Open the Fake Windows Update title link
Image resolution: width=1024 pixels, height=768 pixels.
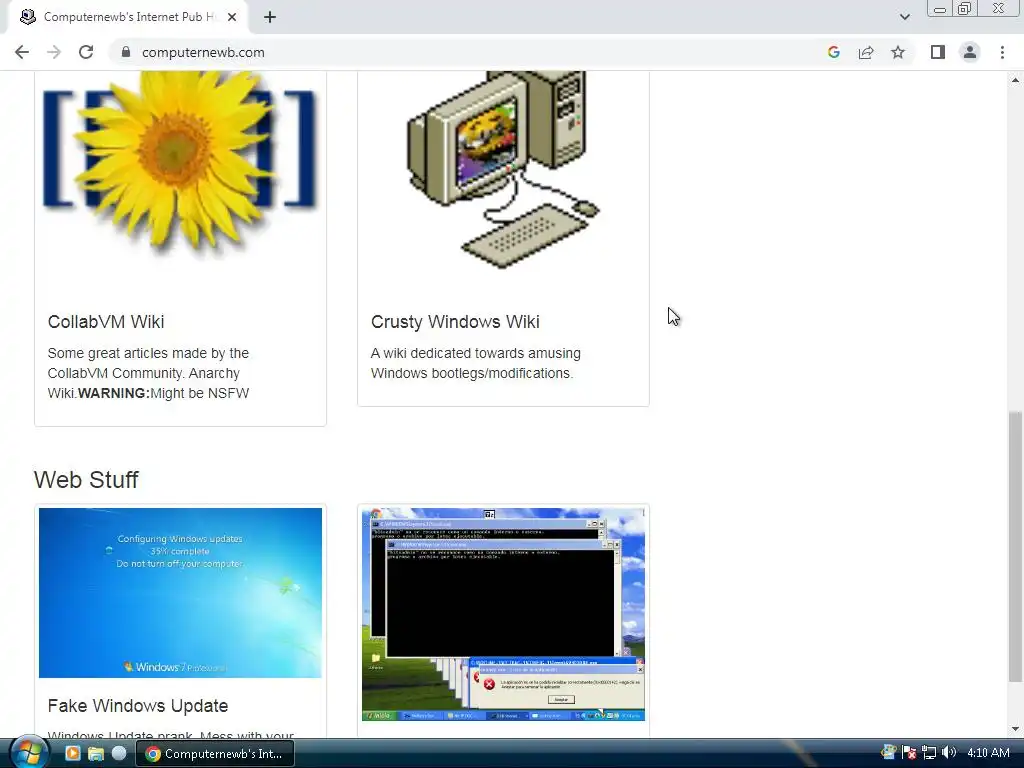click(x=138, y=706)
